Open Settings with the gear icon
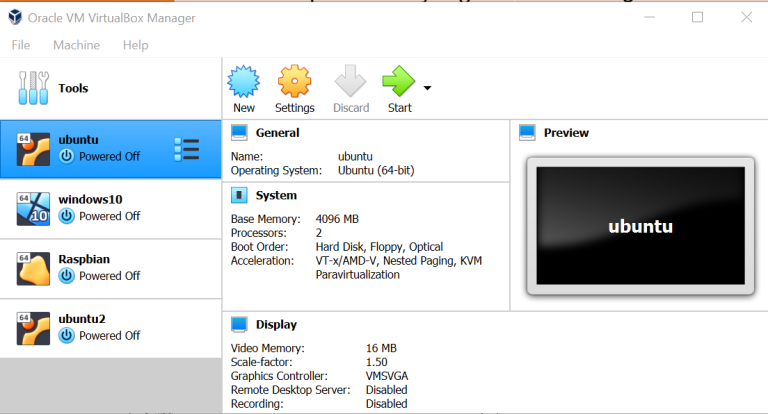 [x=294, y=81]
